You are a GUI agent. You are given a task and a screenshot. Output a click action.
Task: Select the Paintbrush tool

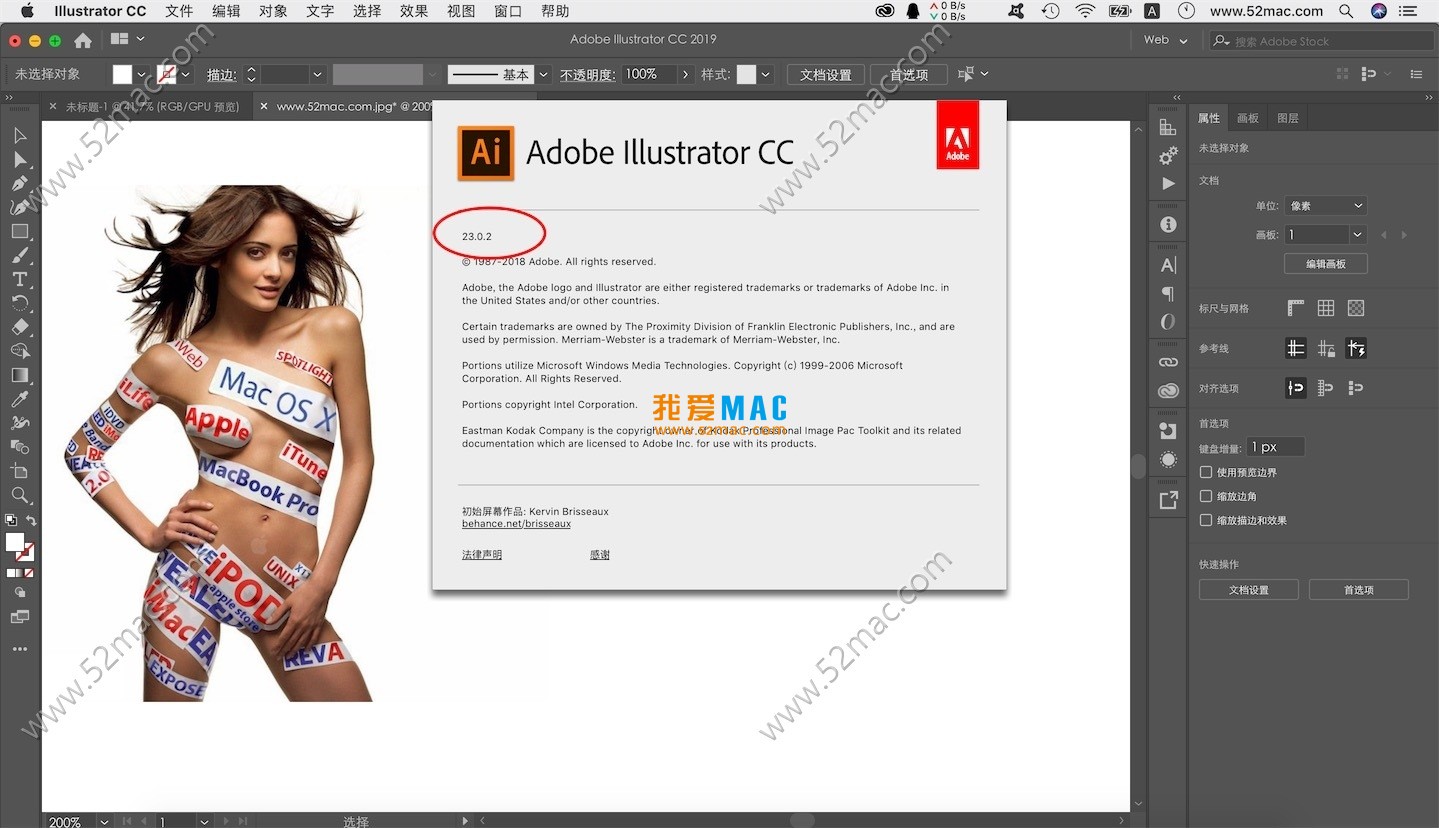(x=20, y=255)
